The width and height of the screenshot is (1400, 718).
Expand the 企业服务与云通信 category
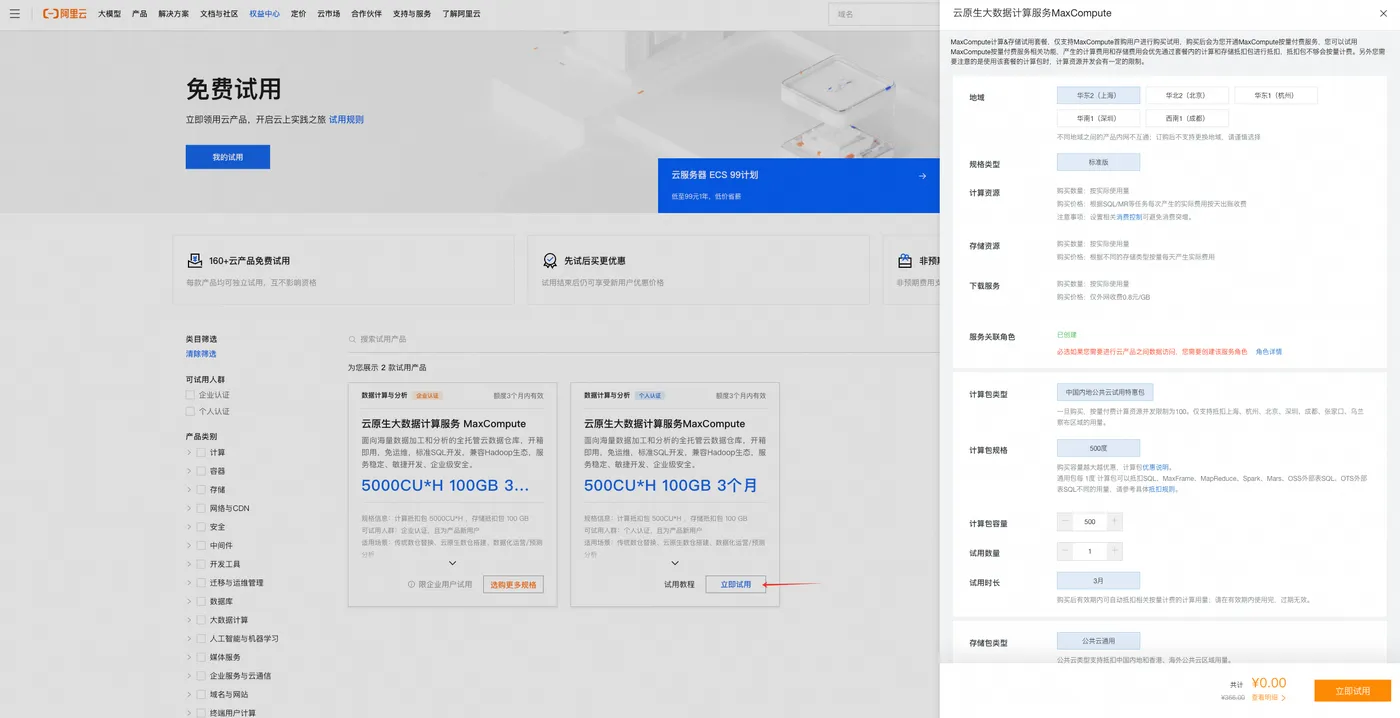(x=189, y=675)
